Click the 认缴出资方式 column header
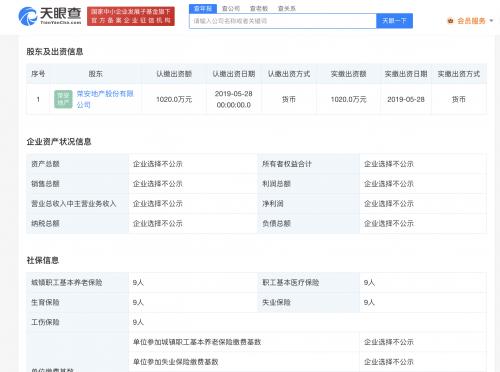The width and height of the screenshot is (500, 372). tap(289, 74)
